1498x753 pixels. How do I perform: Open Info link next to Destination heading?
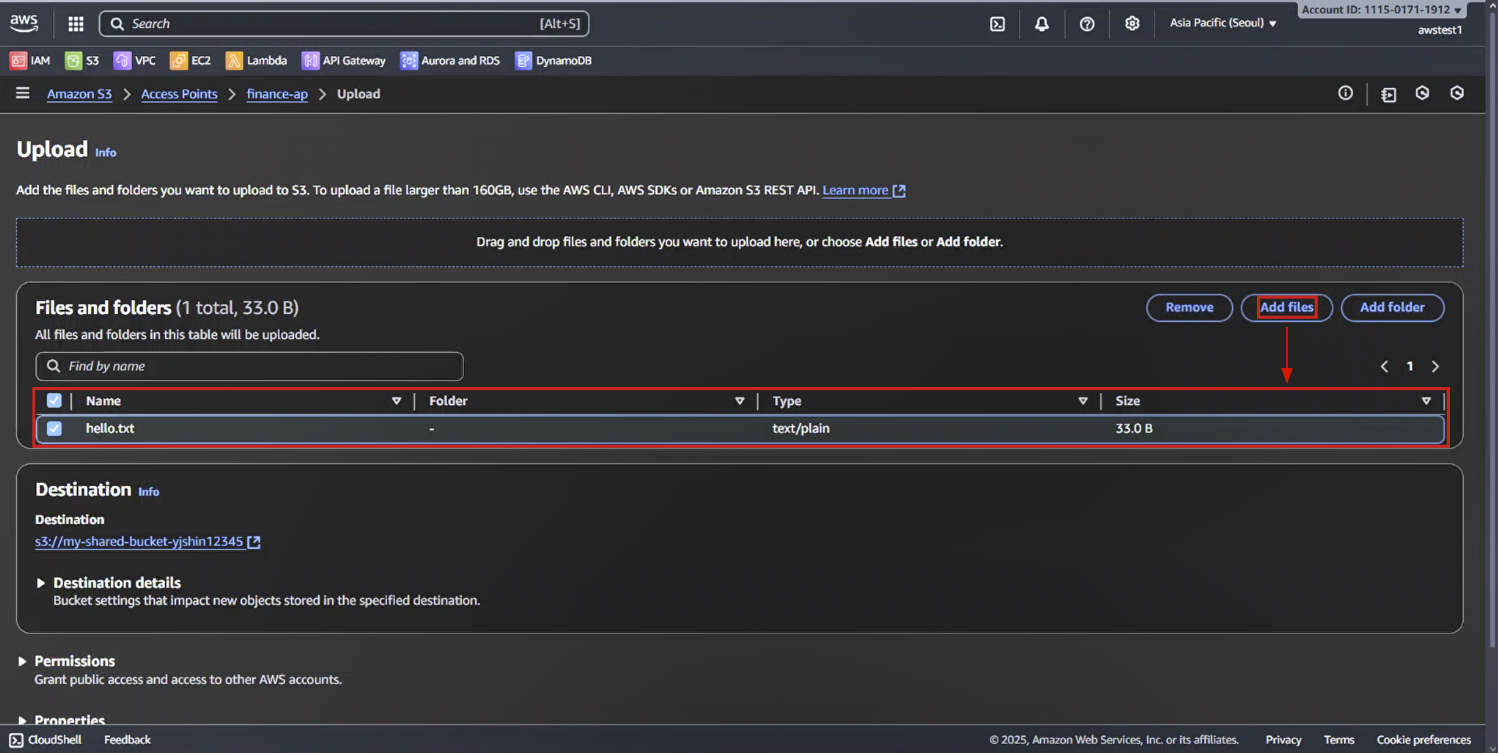tap(148, 492)
